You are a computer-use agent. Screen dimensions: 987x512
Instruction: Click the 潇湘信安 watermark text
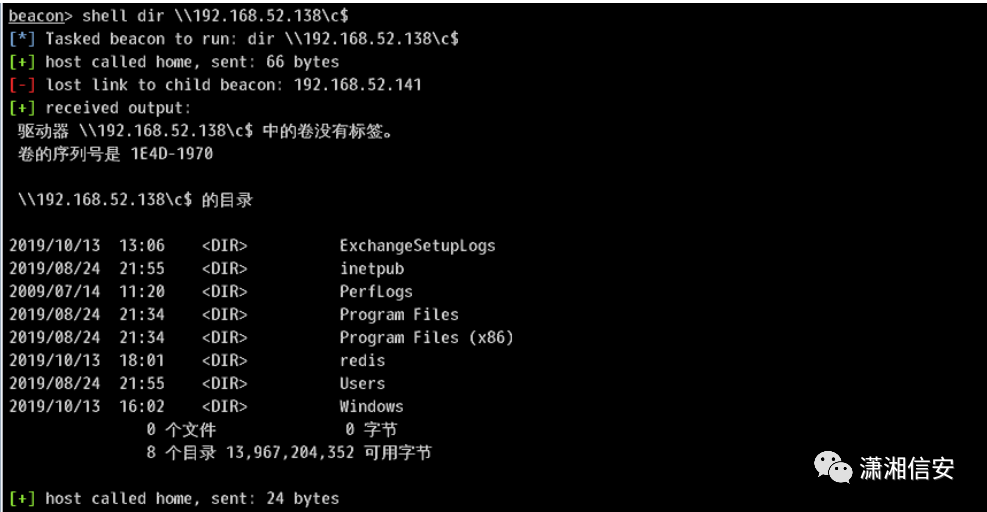(x=906, y=469)
